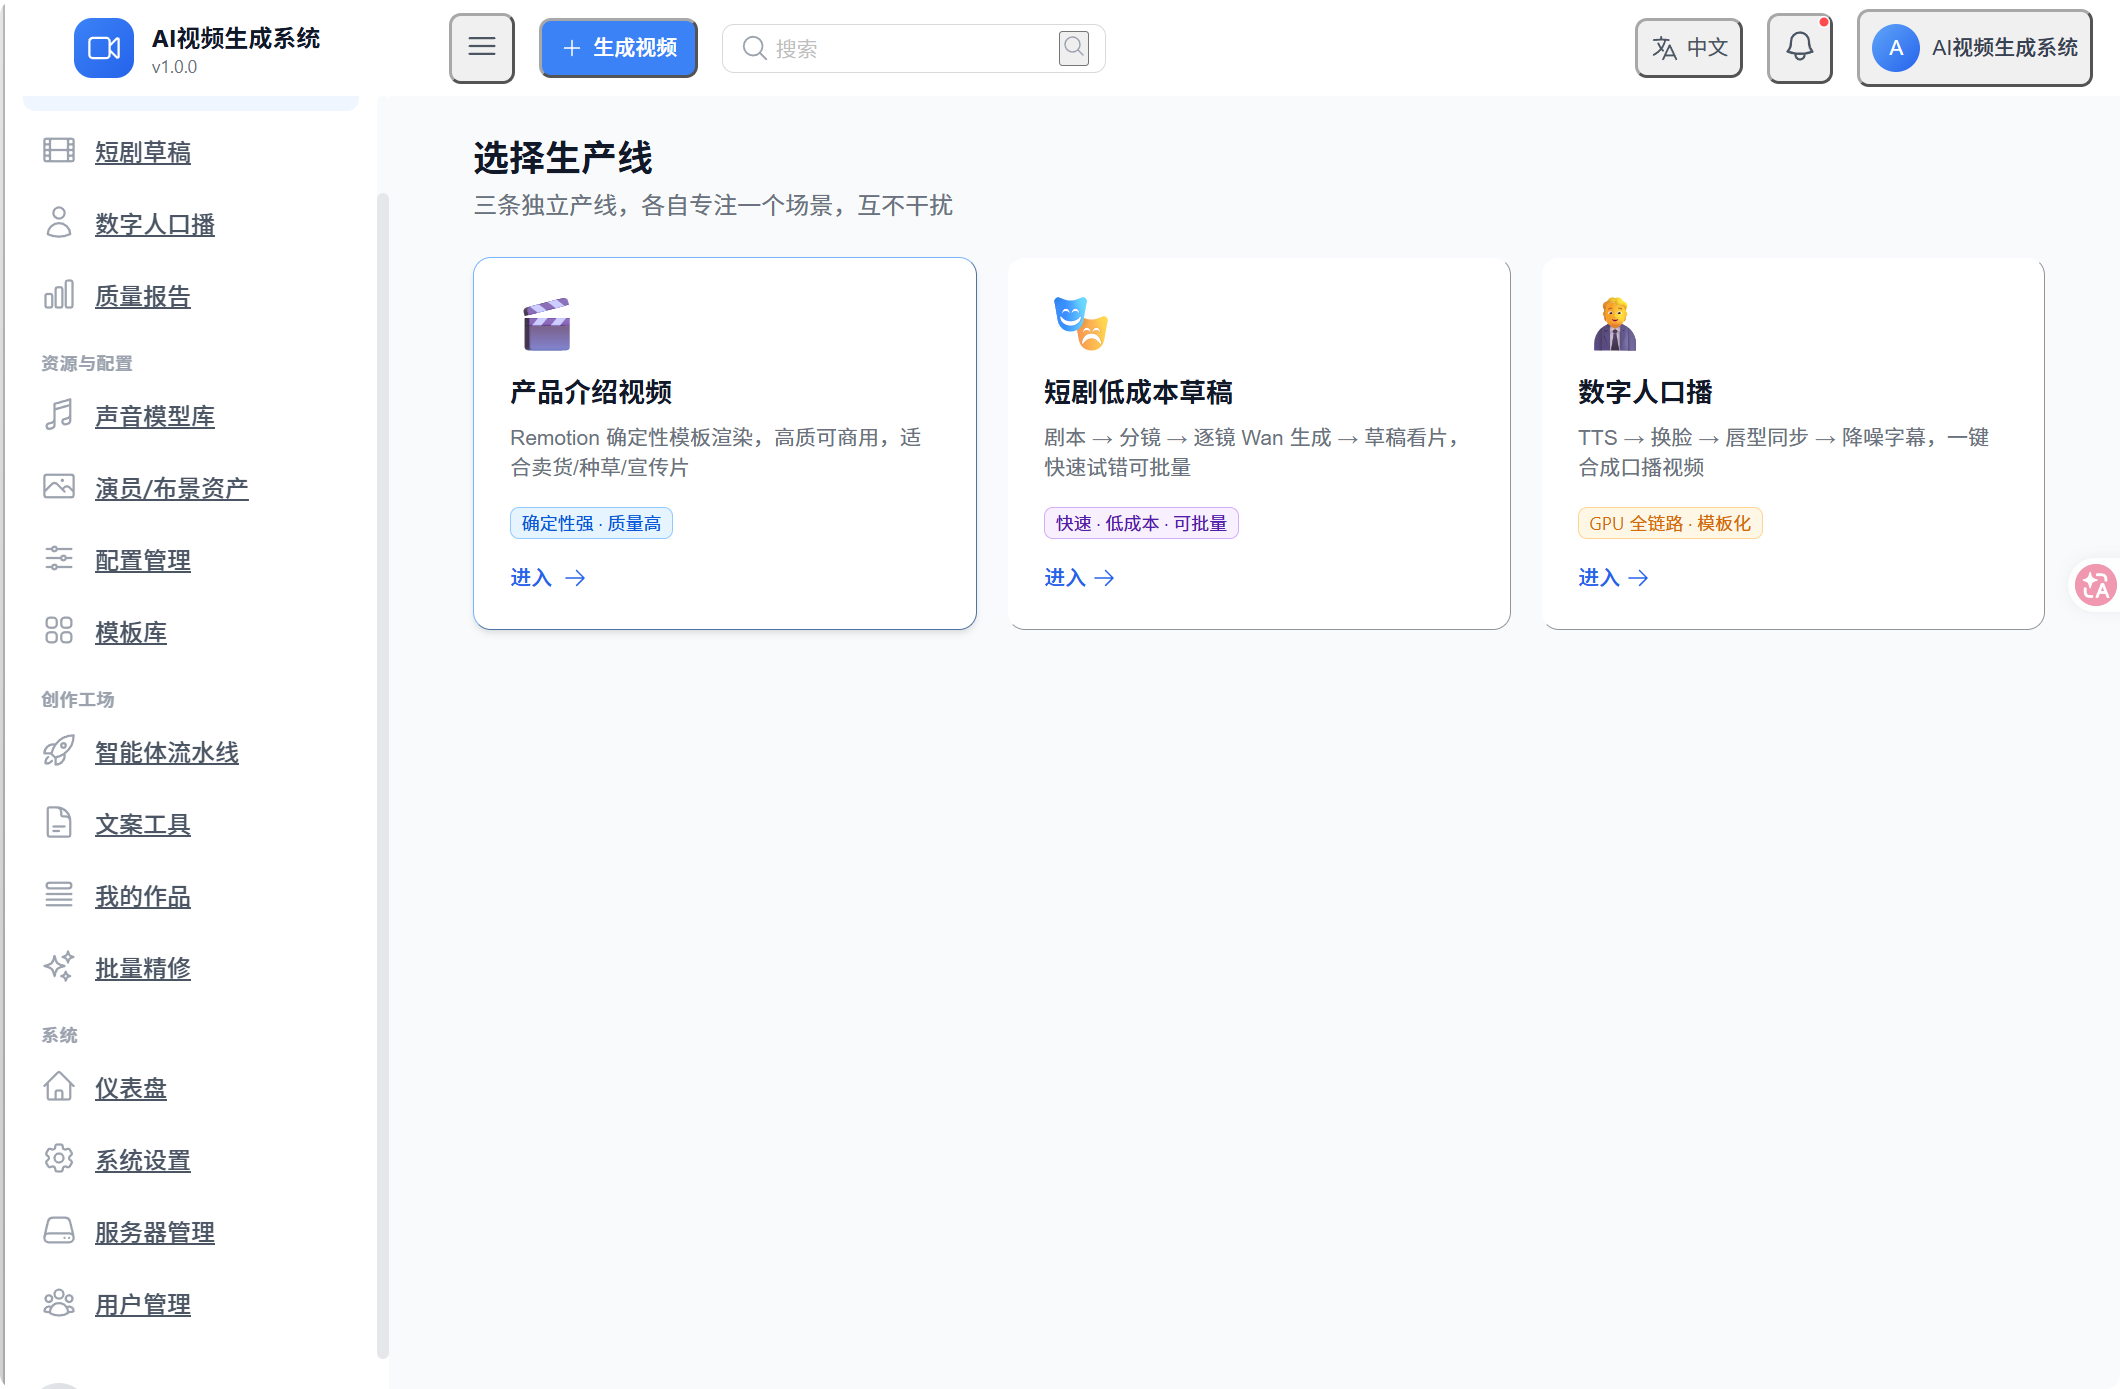
Task: Click the 确定性强 · 质量高 tag
Action: point(591,524)
